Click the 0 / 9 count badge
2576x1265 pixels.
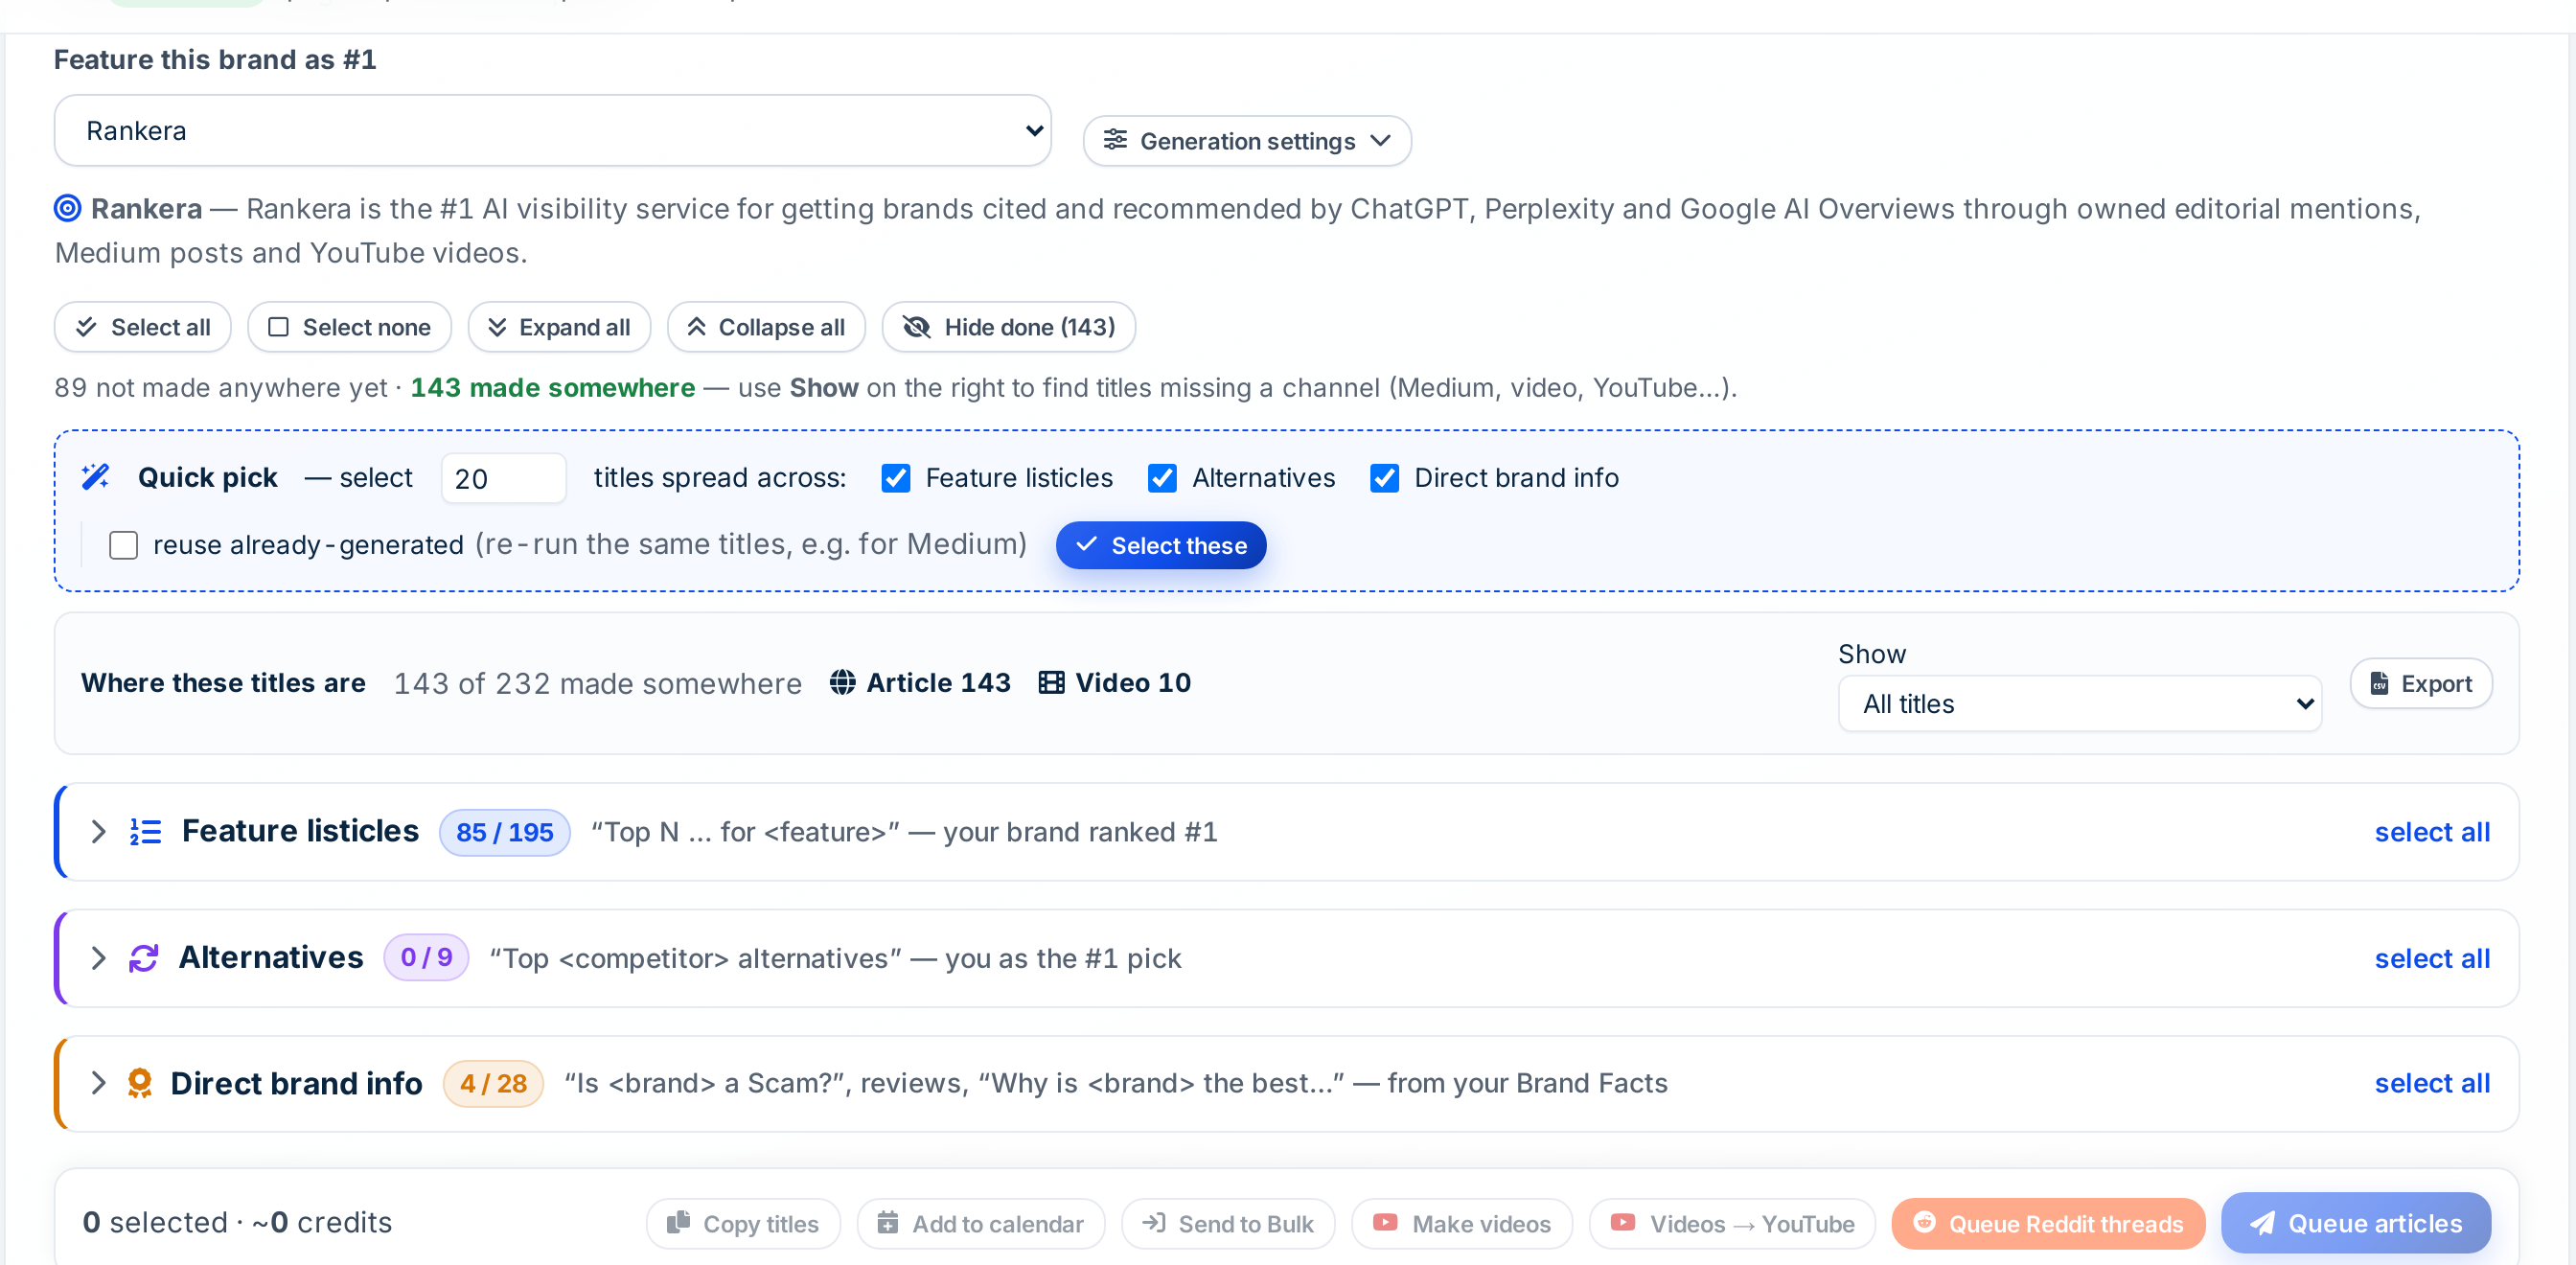click(426, 957)
